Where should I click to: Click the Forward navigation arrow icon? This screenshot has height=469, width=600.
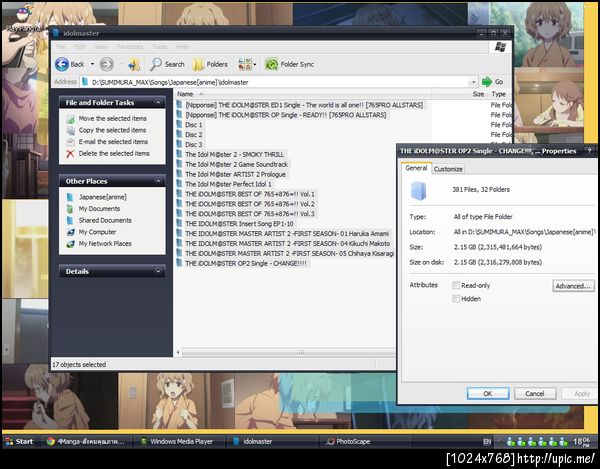point(107,64)
